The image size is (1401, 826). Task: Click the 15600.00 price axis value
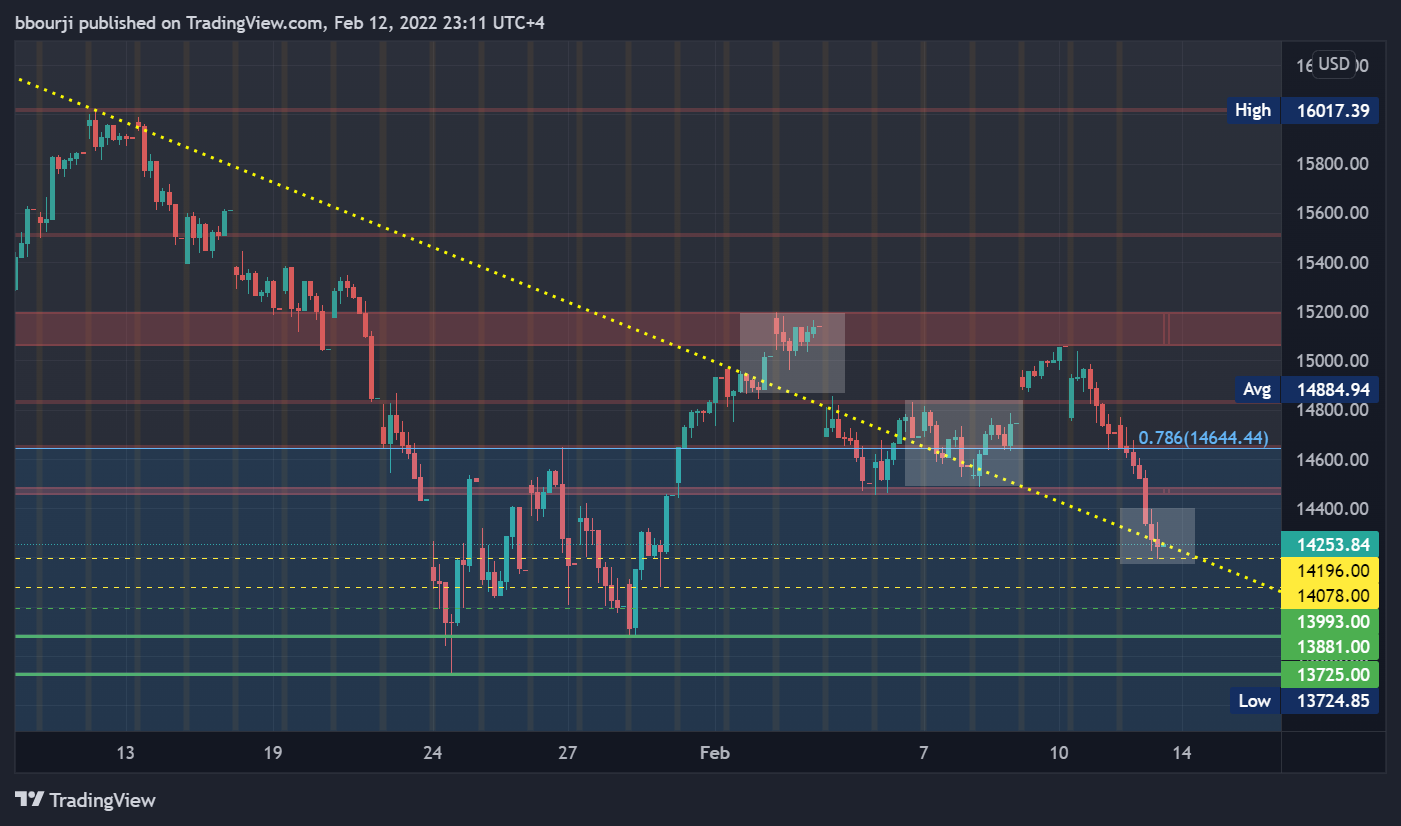[1332, 212]
